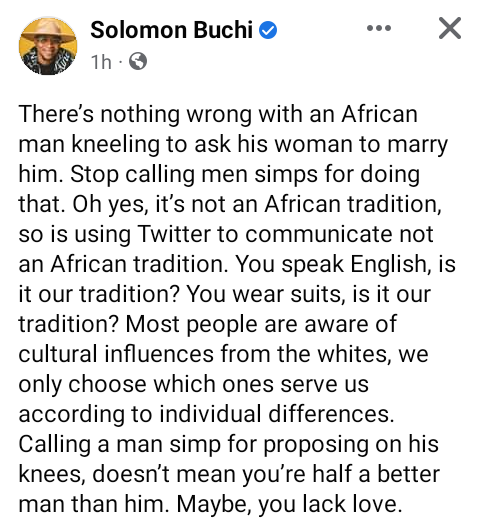Screen dimensions: 480x532
Task: Click the word "English" in the post text
Action: coord(388,264)
